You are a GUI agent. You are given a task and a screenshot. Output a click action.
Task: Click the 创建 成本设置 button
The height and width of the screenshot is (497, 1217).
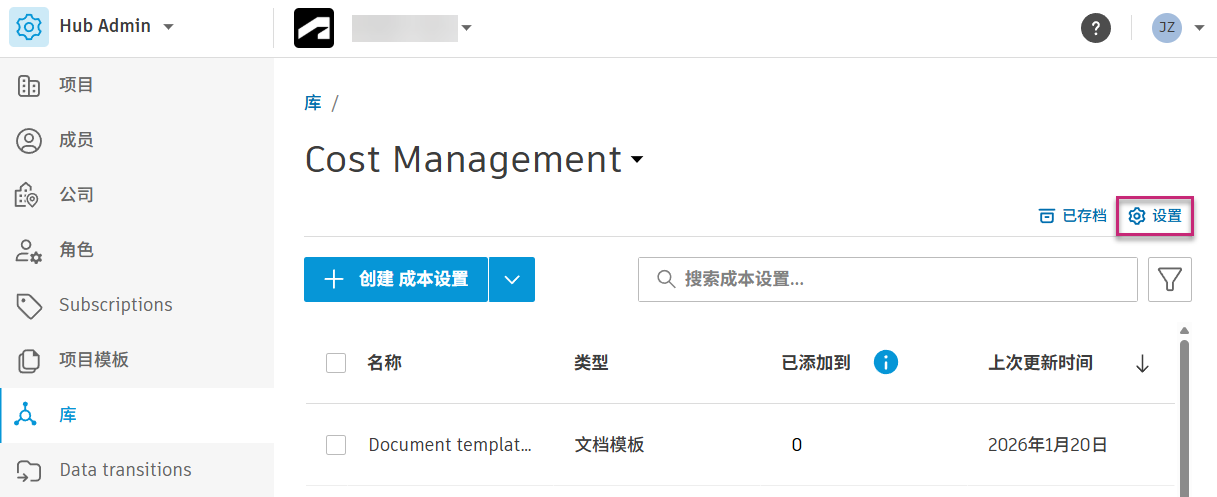[x=395, y=280]
